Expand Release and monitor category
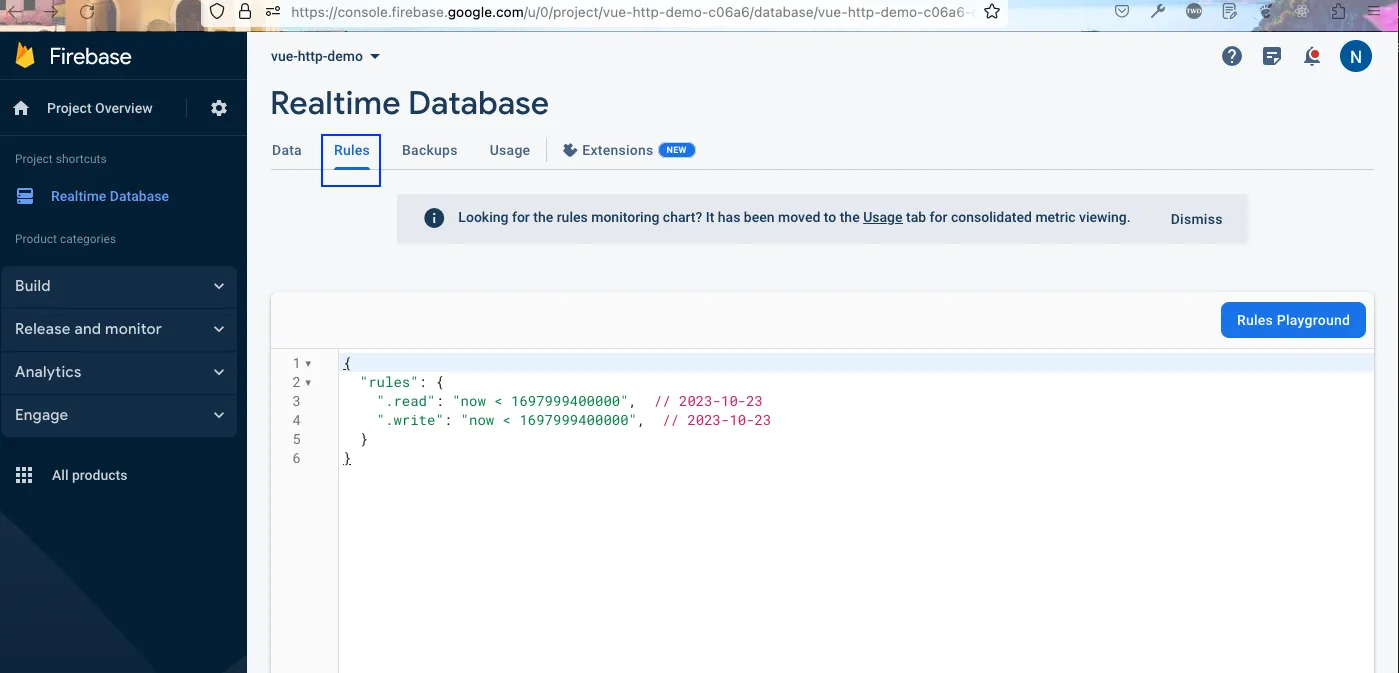 click(x=119, y=329)
